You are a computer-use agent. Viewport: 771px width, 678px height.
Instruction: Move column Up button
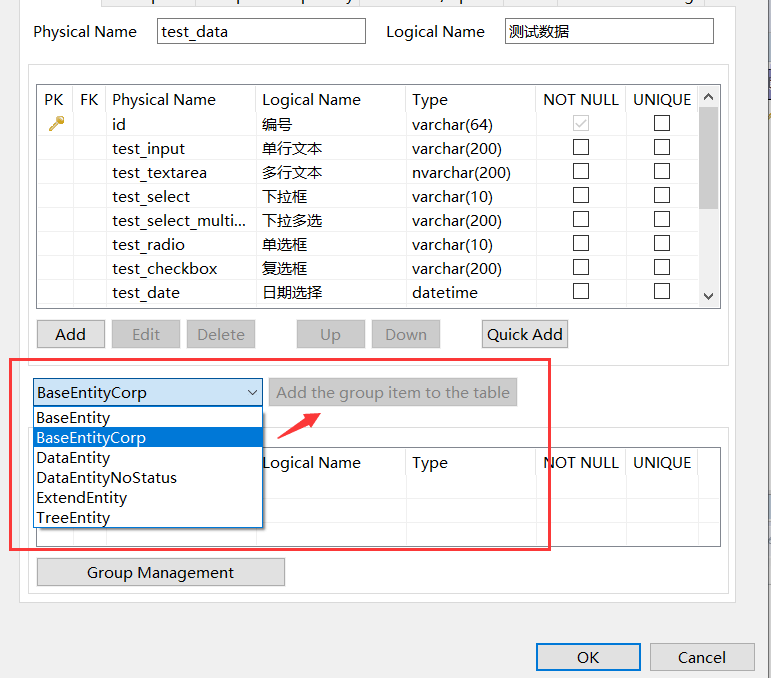330,334
